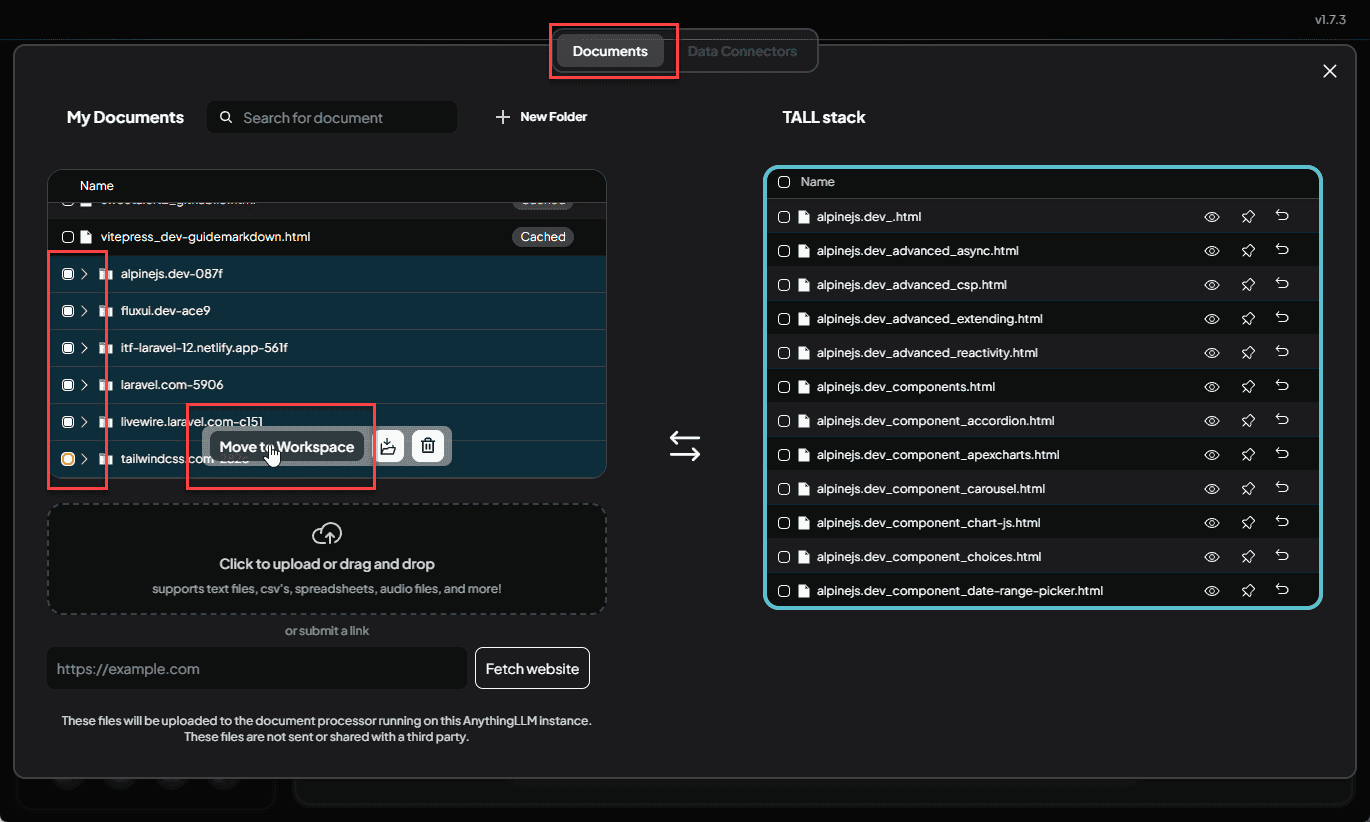The image size is (1370, 822).
Task: Pin alpinejs.dev_advanced_async.html
Action: 1248,251
